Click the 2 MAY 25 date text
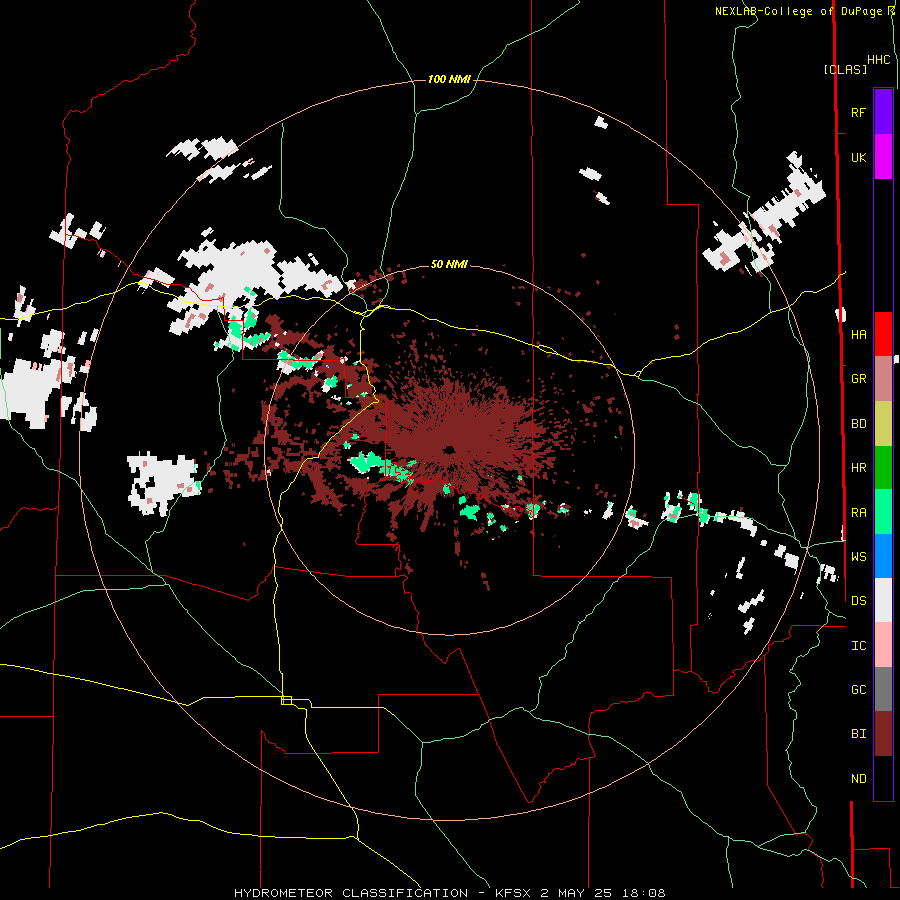This screenshot has height=900, width=900. 576,893
